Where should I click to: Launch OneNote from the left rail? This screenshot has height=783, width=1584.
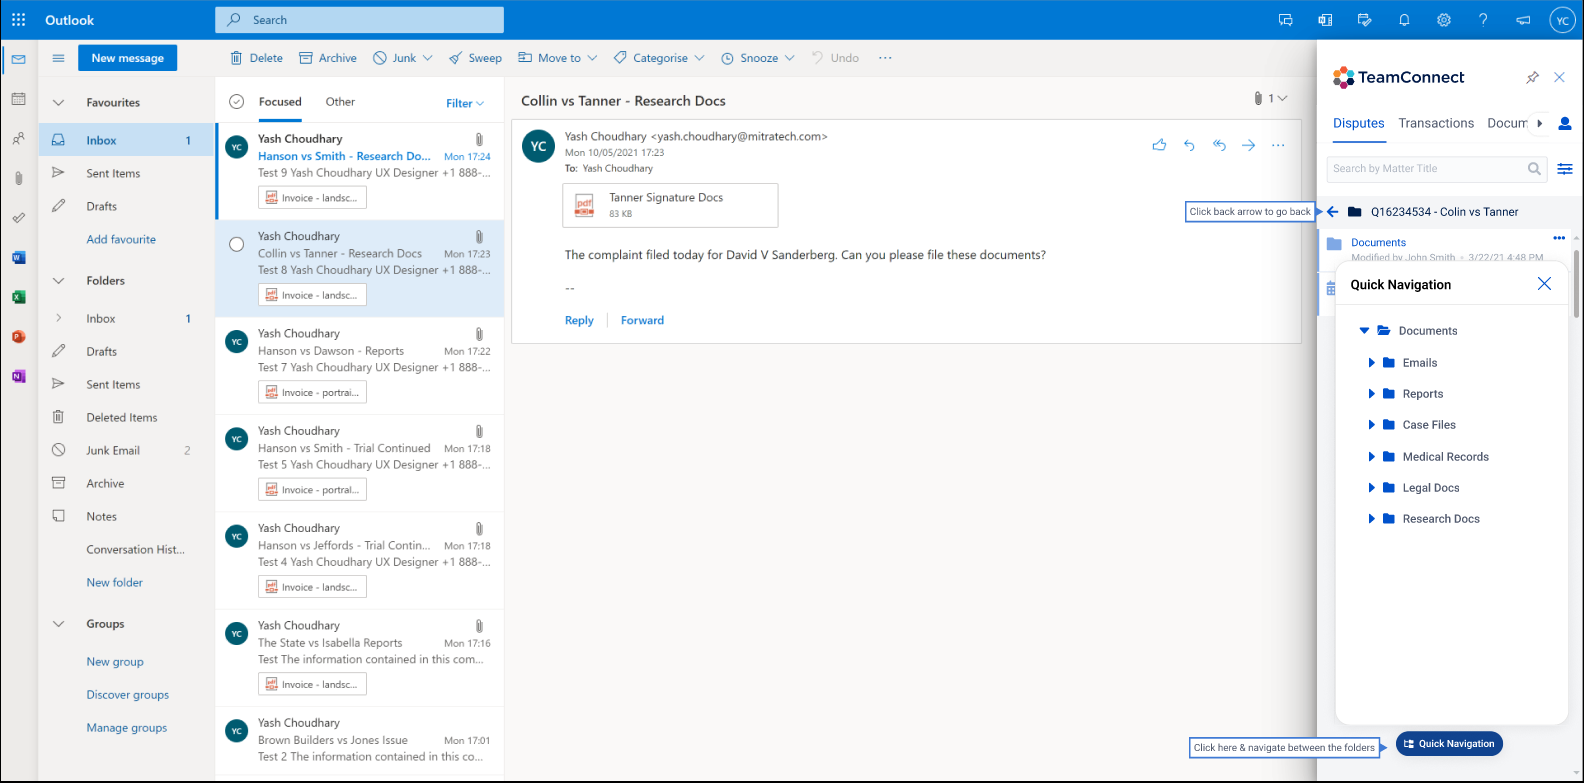(18, 376)
